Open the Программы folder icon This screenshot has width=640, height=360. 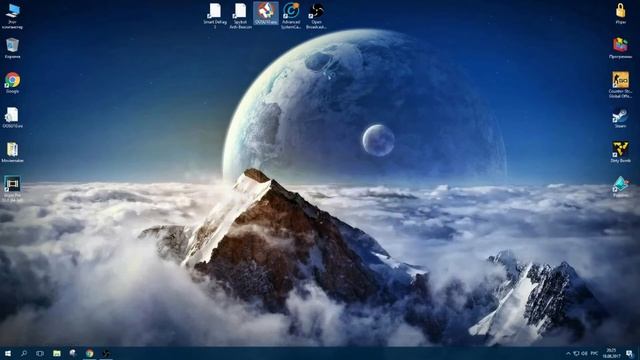click(620, 48)
